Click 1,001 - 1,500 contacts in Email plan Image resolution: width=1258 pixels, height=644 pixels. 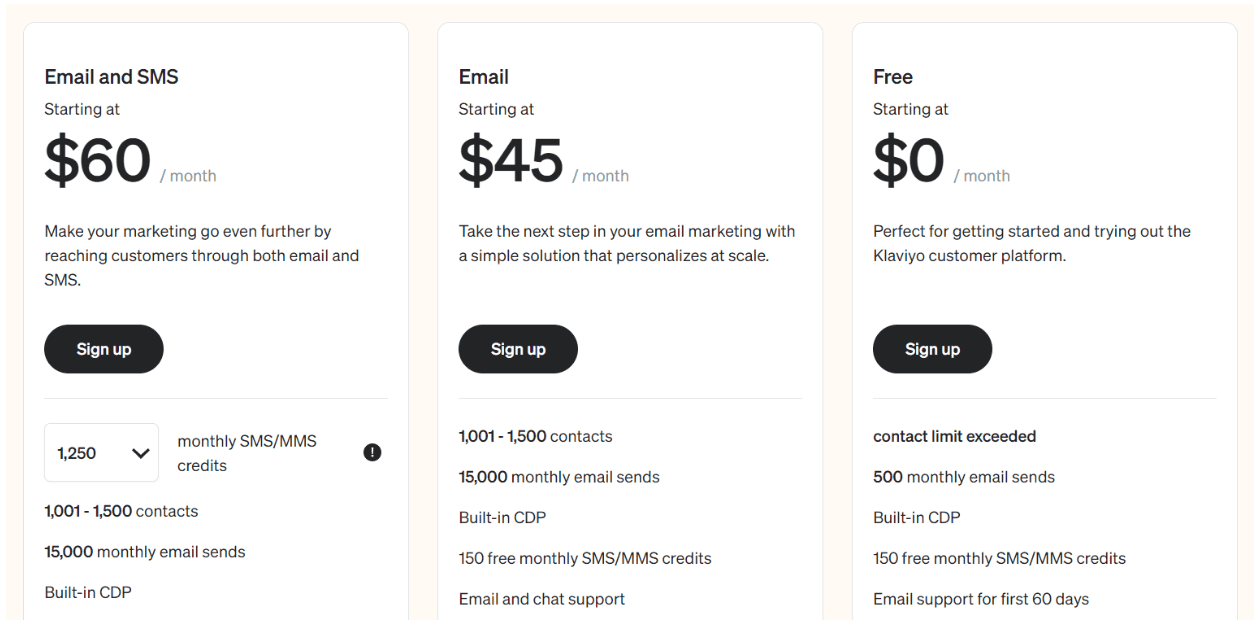pyautogui.click(x=536, y=436)
